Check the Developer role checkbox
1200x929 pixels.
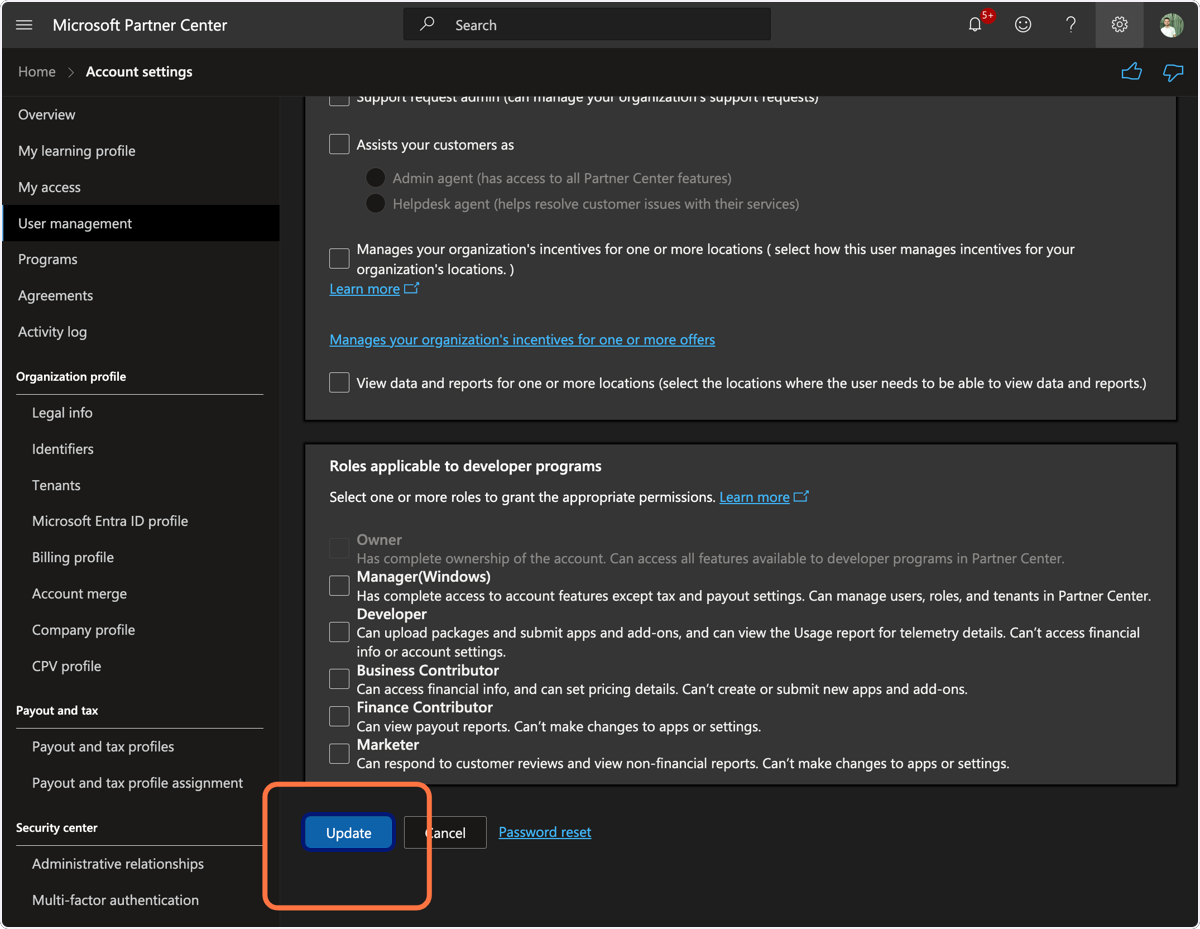pos(339,632)
